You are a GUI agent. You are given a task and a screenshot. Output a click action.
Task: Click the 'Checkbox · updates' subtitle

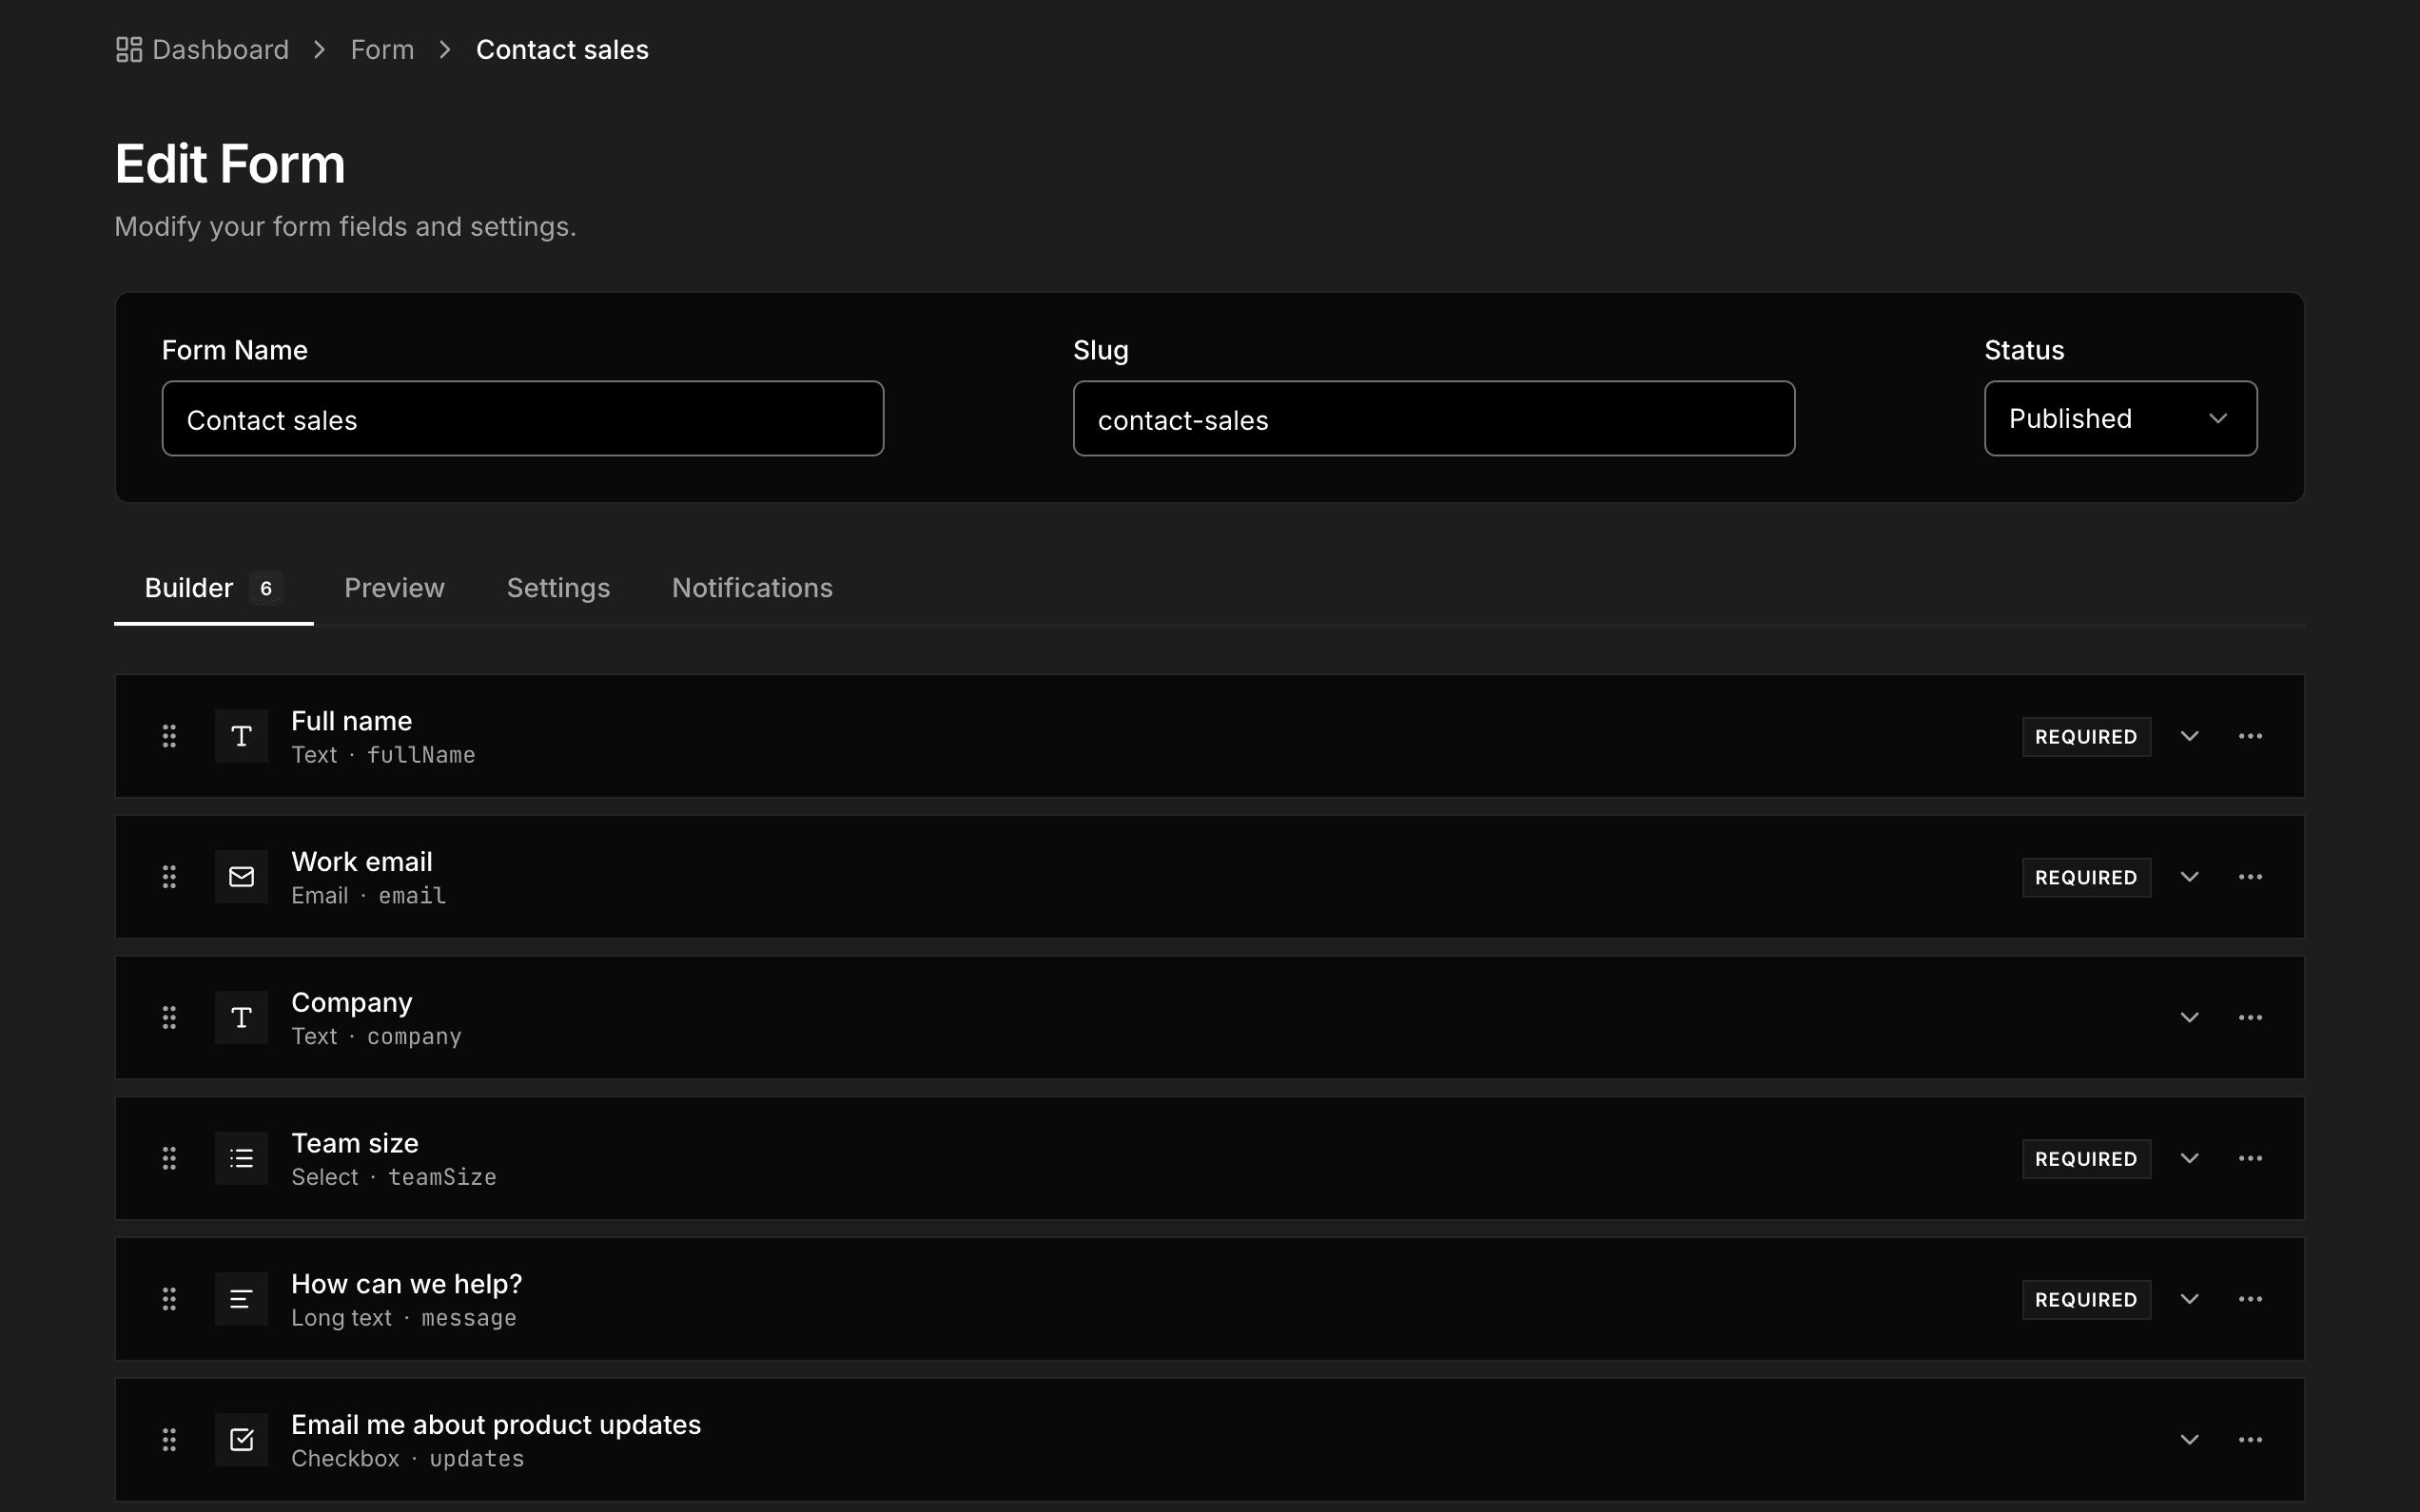[407, 1459]
